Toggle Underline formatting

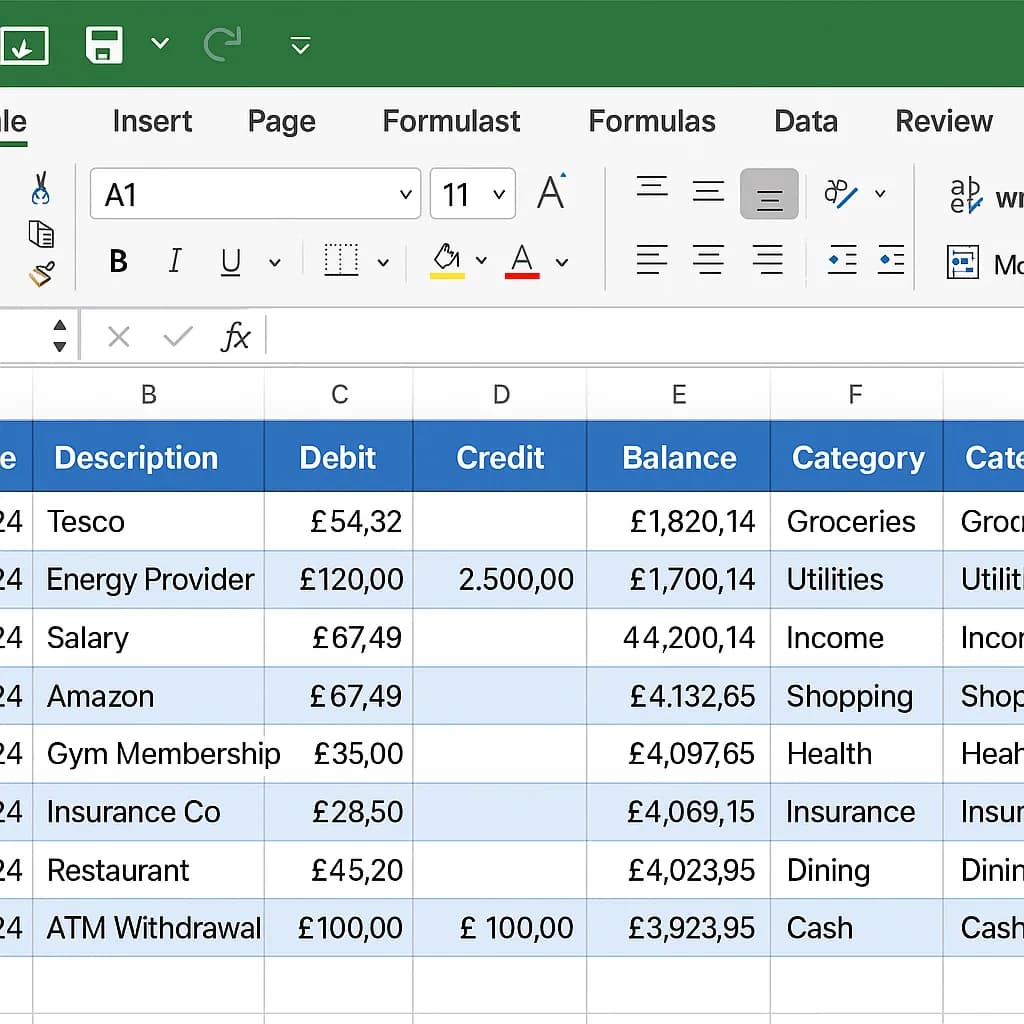point(231,263)
